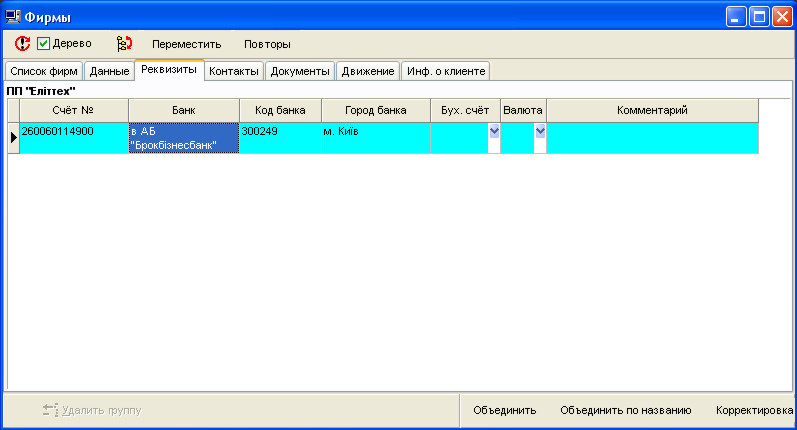Image resolution: width=797 pixels, height=430 pixels.
Task: Open the Бух. счёт dropdown in row
Action: coord(493,131)
